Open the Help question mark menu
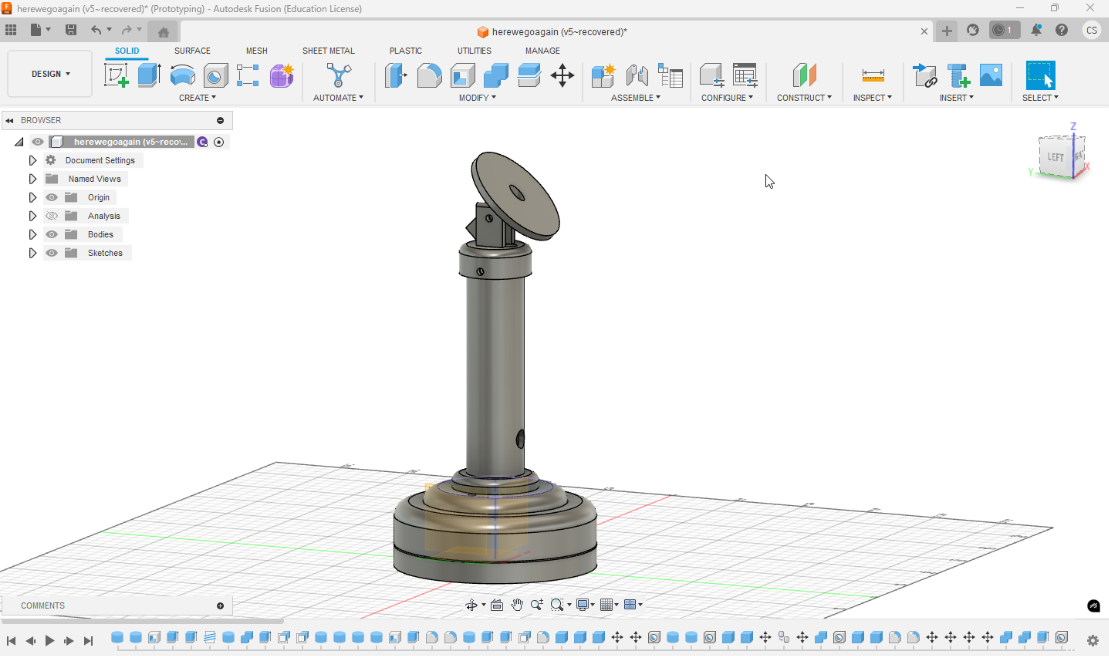Screen dimensions: 1109x656 (x=1062, y=30)
